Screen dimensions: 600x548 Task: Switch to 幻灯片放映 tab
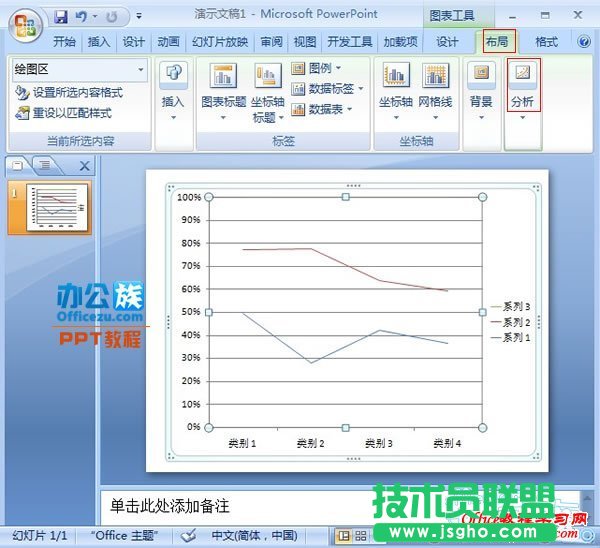coord(220,41)
